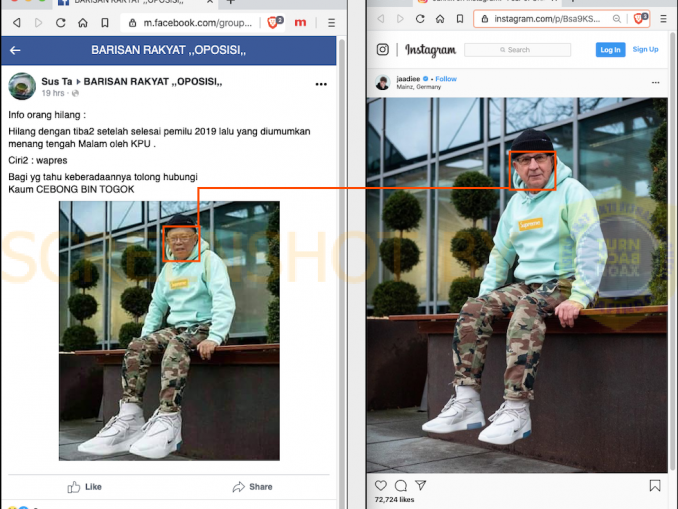Share the Instagram post via paper plane
This screenshot has width=678, height=509.
click(x=421, y=485)
